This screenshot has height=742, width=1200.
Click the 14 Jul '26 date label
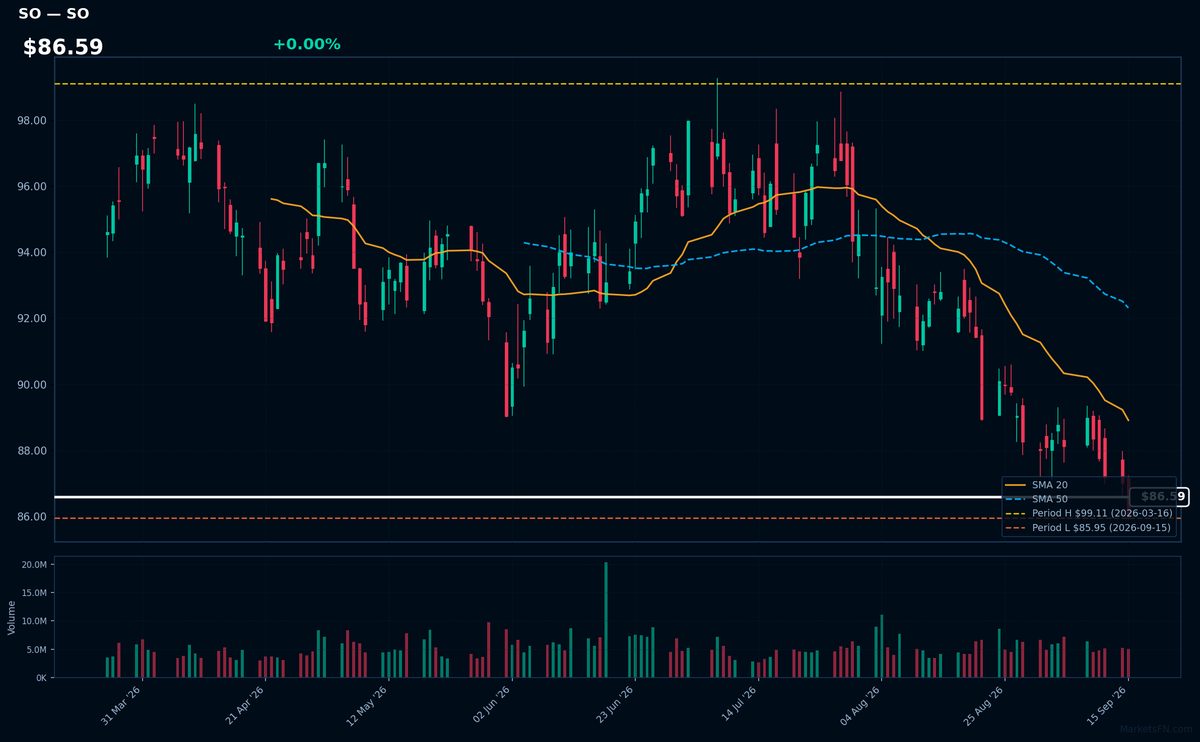736,706
